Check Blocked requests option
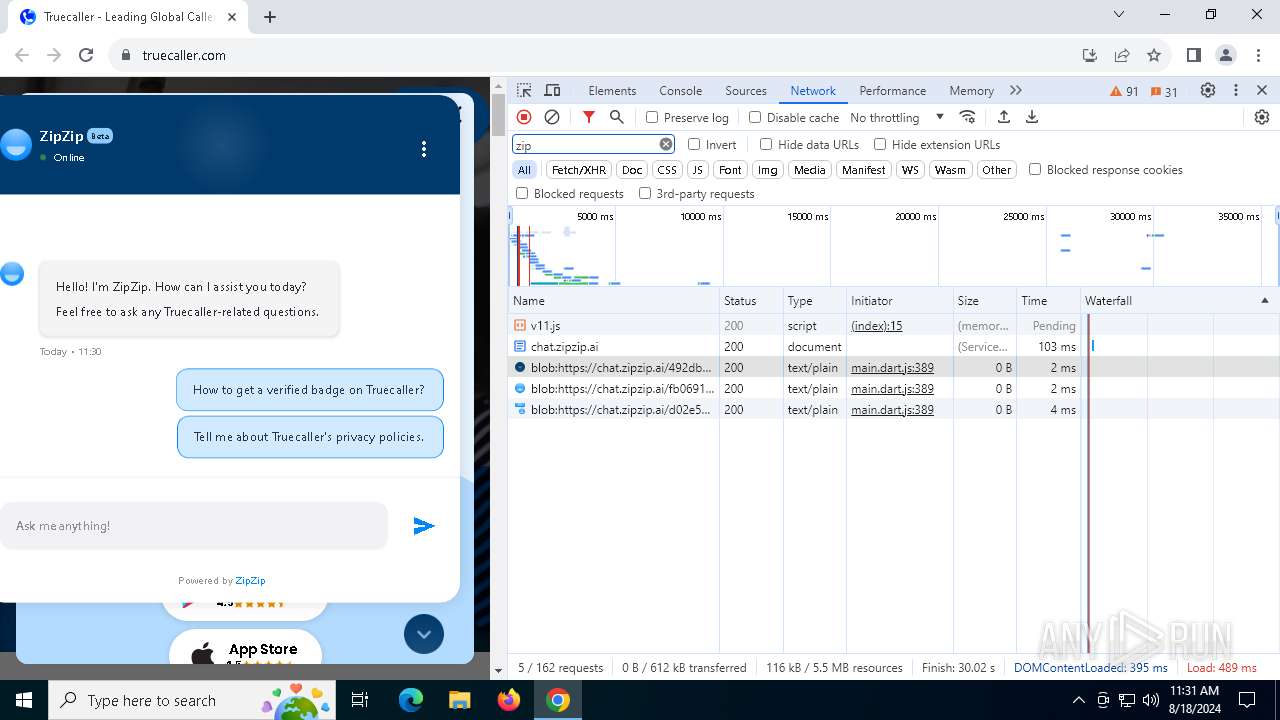1280x720 pixels. point(522,193)
